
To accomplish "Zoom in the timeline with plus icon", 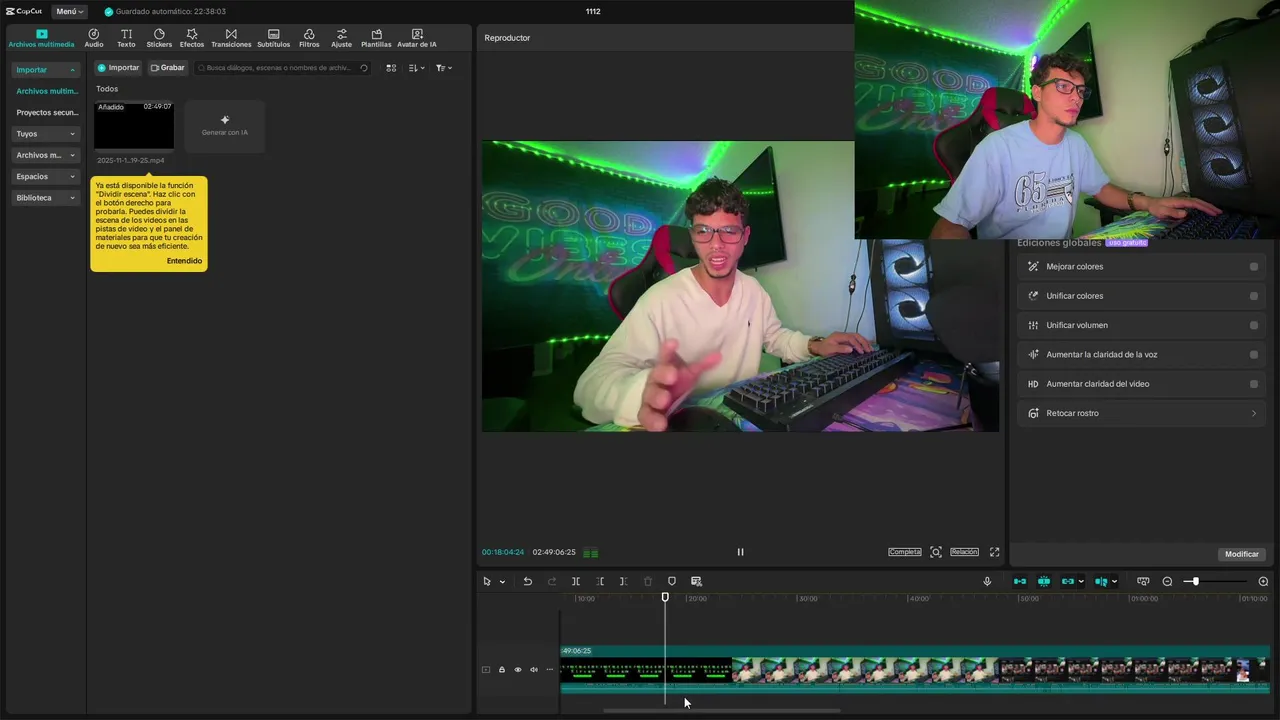I will (x=1263, y=581).
